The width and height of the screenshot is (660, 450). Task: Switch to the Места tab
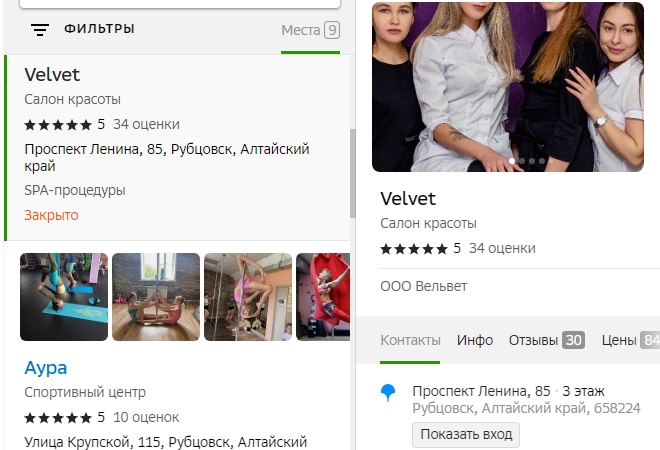coord(310,30)
